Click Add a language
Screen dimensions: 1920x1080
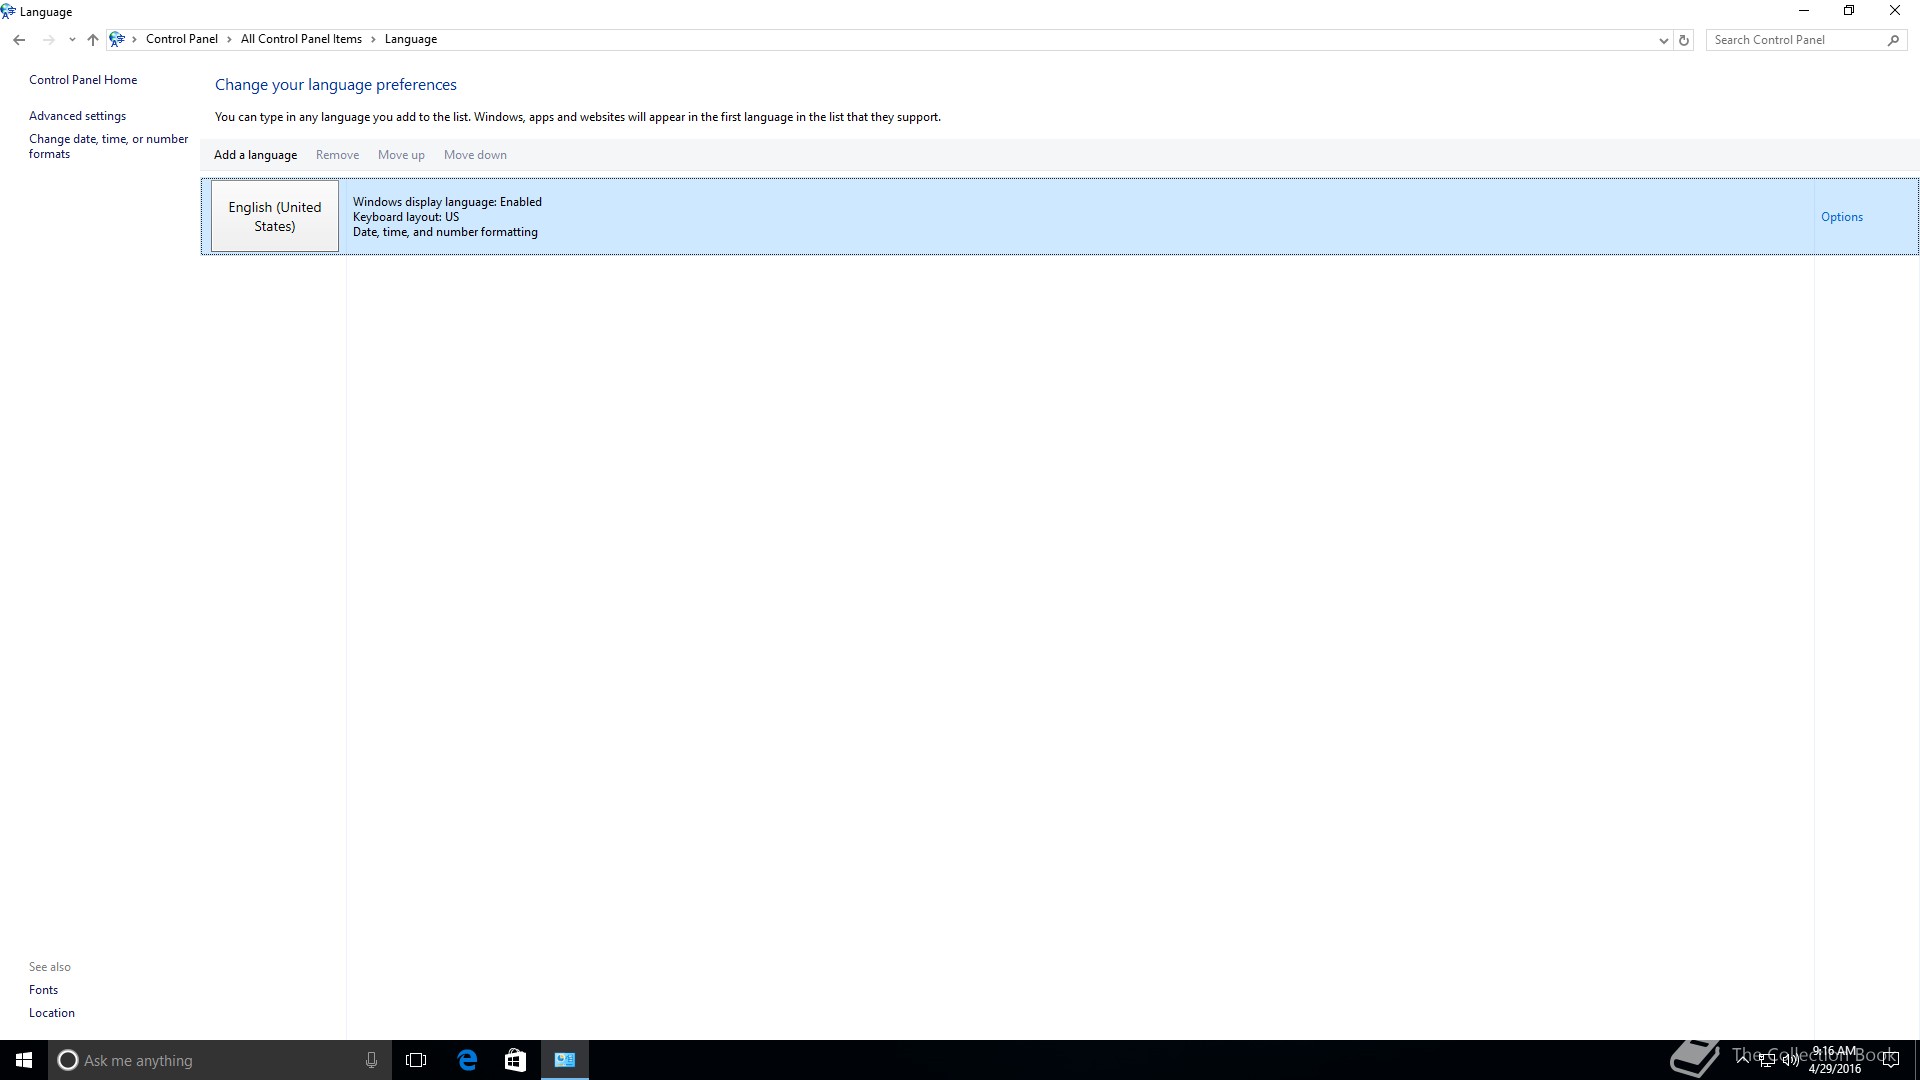pyautogui.click(x=255, y=155)
